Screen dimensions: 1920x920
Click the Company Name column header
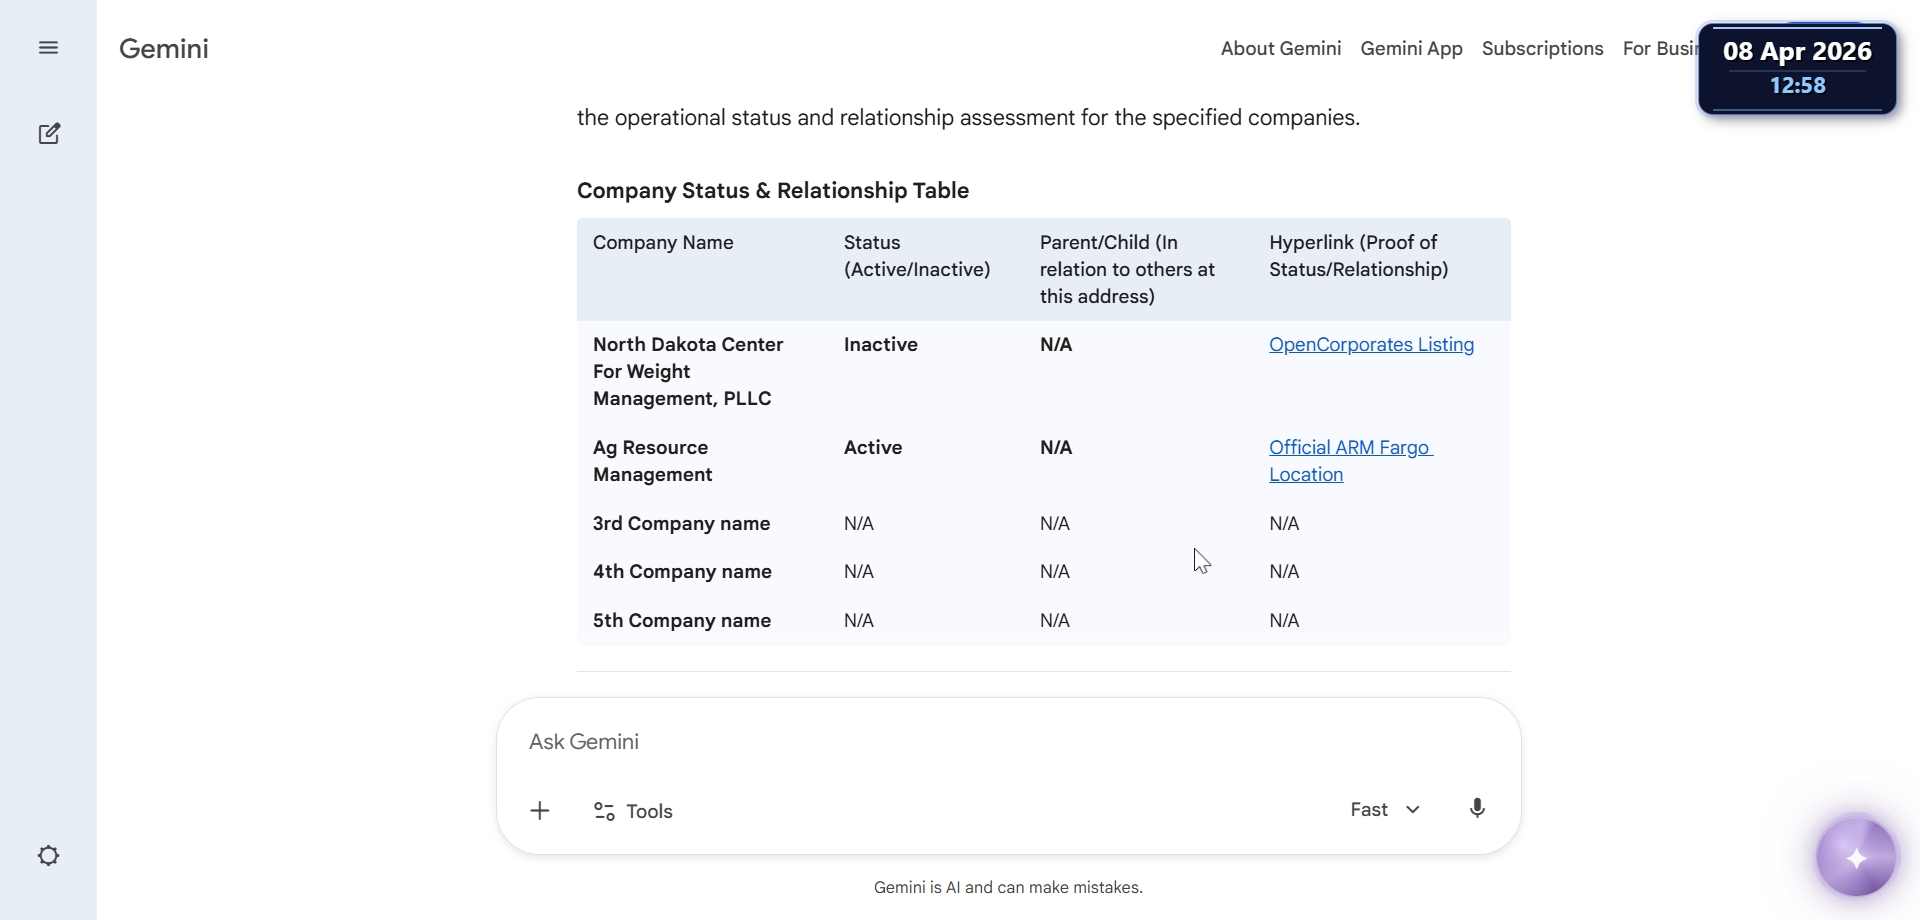(663, 243)
